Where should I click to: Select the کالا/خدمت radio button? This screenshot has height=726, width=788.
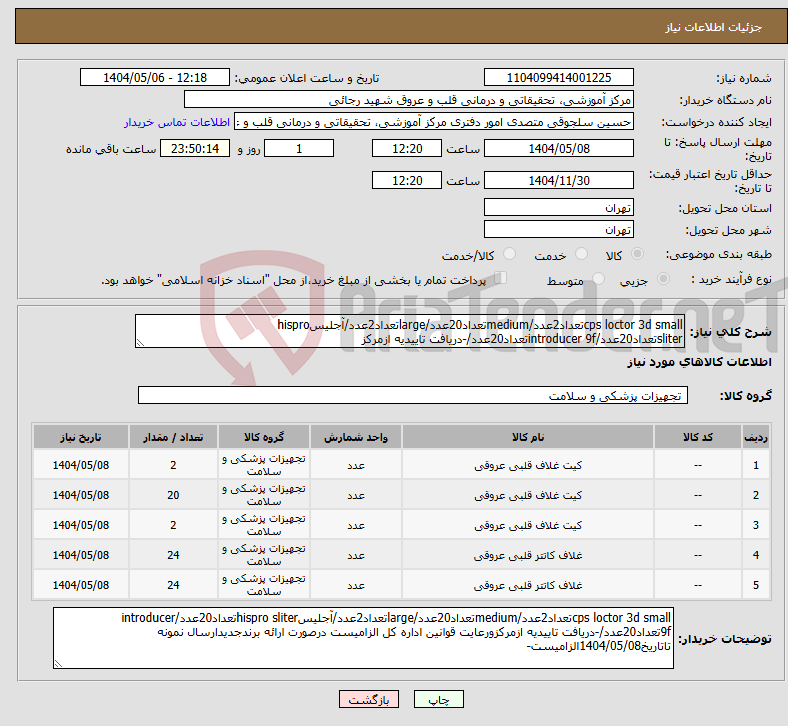click(510, 254)
